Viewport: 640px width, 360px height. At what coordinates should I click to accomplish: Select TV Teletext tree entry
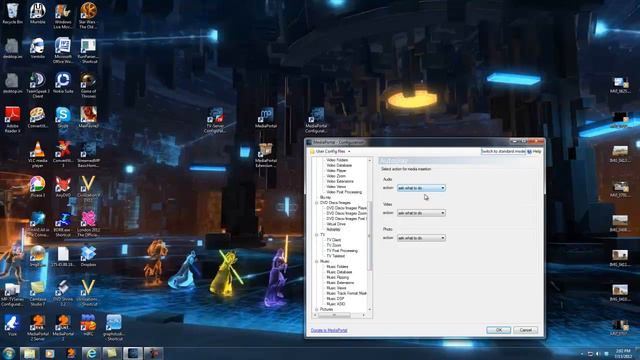tap(336, 256)
